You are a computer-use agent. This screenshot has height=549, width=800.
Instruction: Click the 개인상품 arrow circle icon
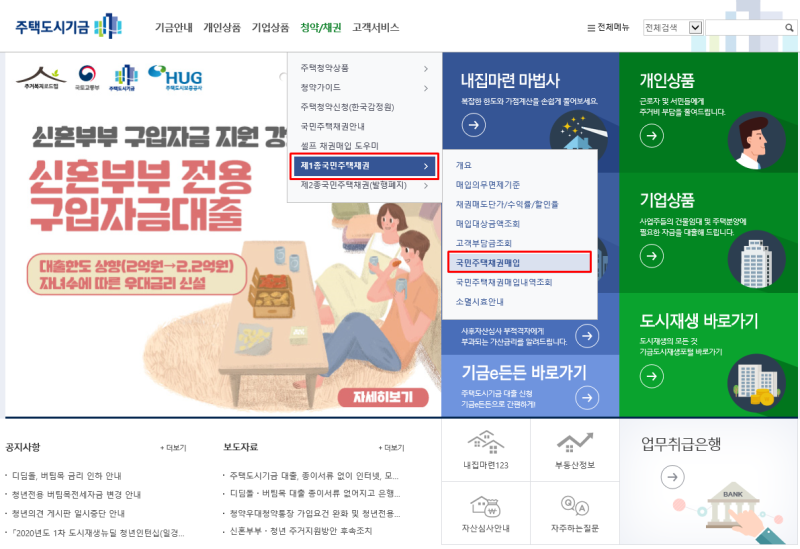pos(652,136)
